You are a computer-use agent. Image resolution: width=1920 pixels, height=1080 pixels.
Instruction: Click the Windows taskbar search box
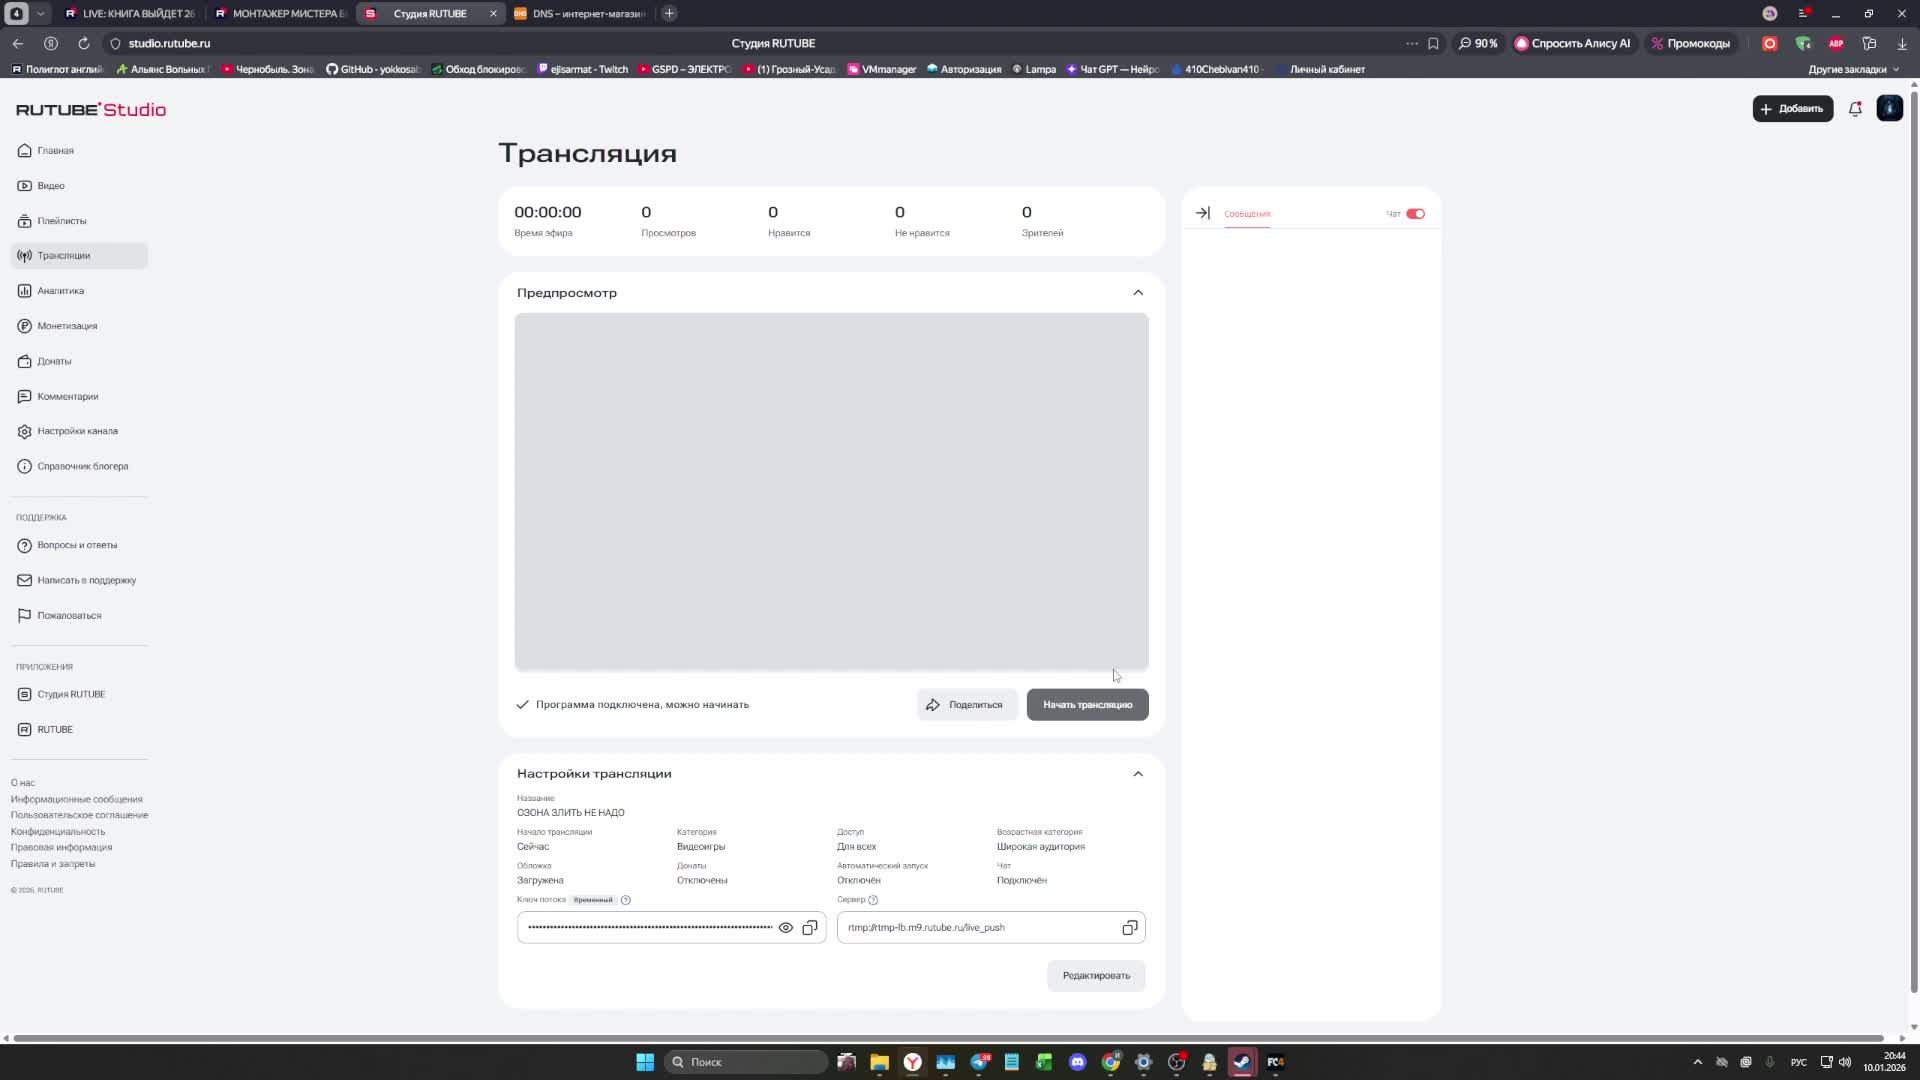(x=746, y=1062)
